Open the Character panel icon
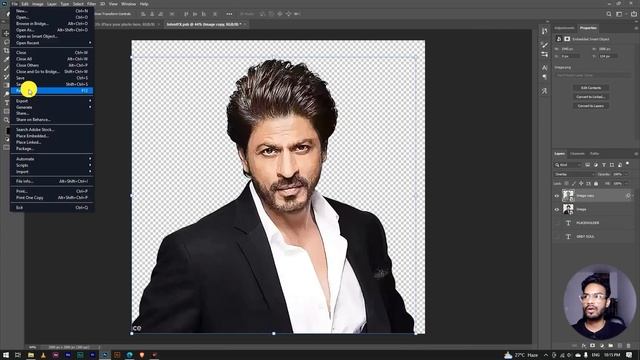Screen dimensions: 640x360 544,67
